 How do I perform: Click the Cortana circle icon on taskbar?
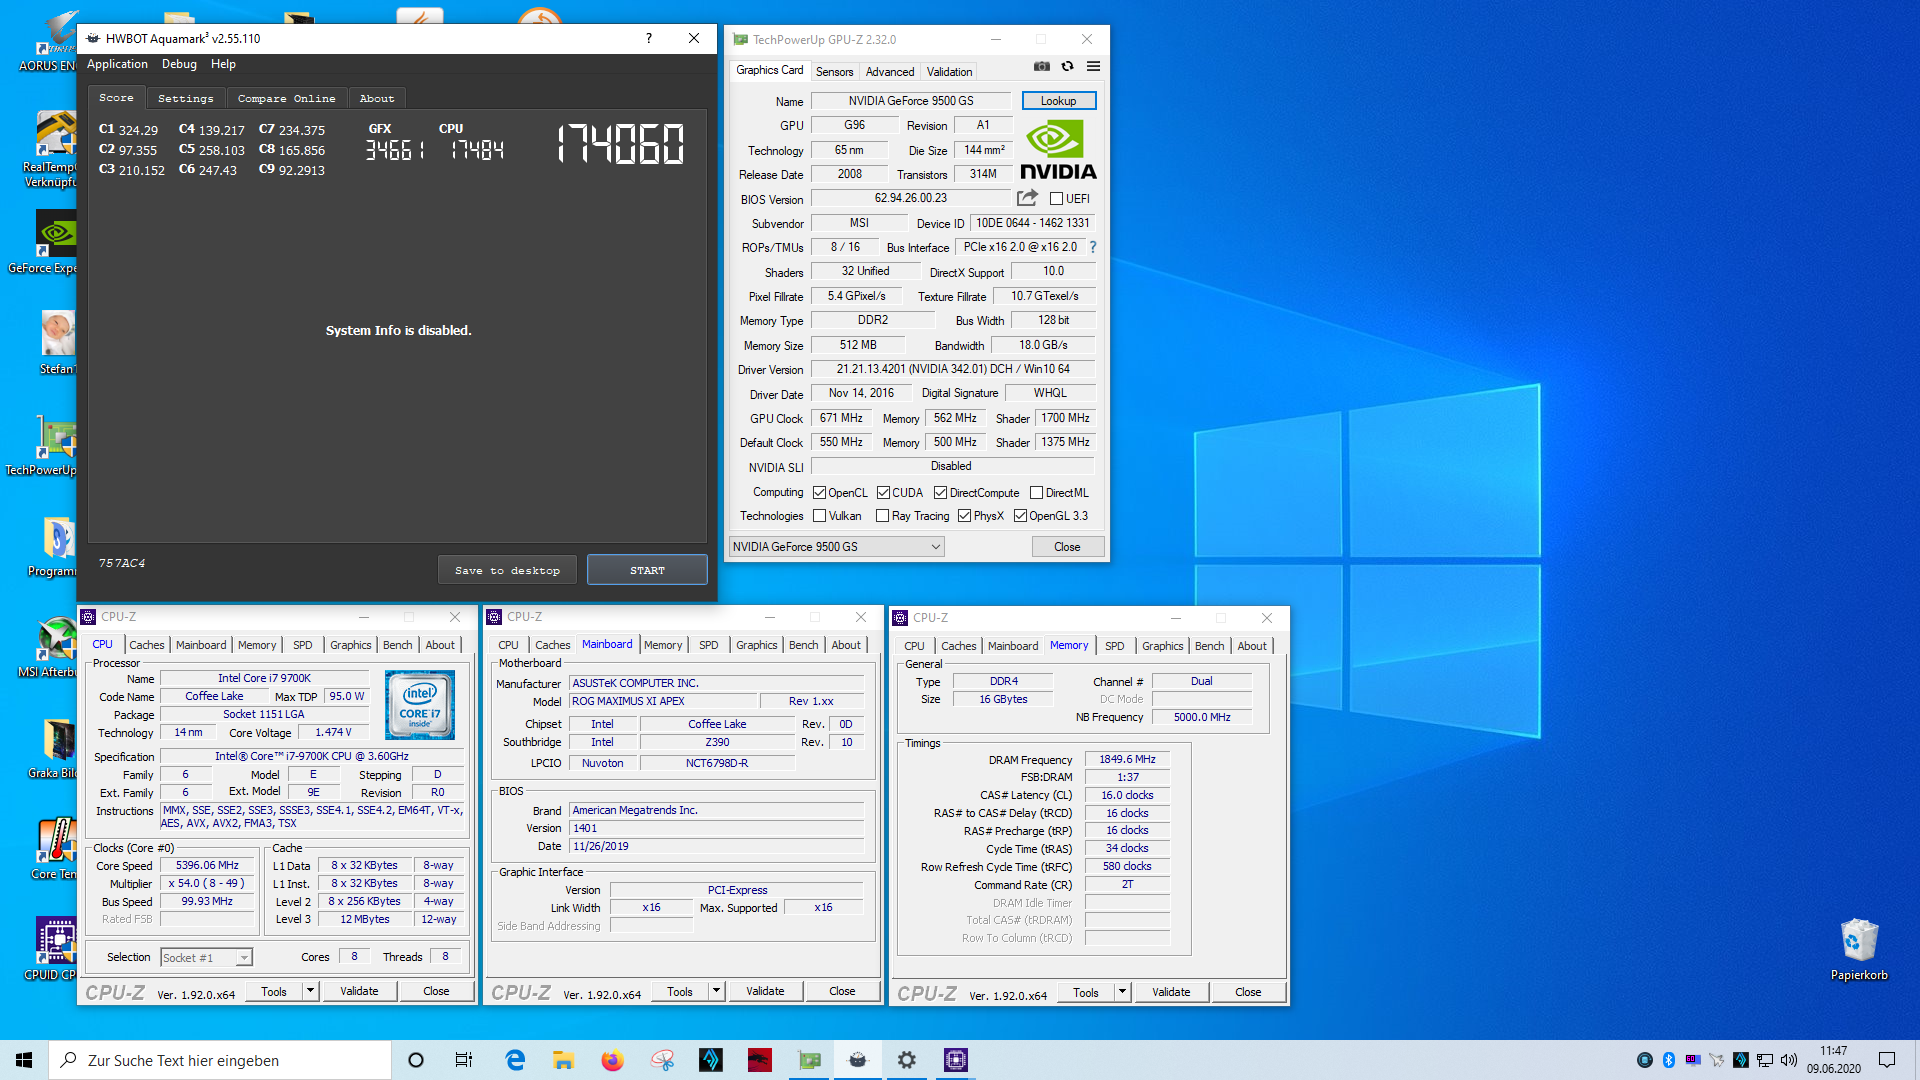click(x=416, y=1060)
